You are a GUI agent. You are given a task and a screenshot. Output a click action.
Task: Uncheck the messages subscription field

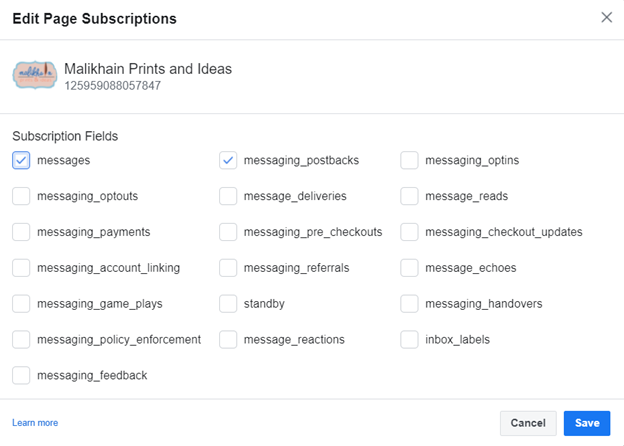point(21,160)
